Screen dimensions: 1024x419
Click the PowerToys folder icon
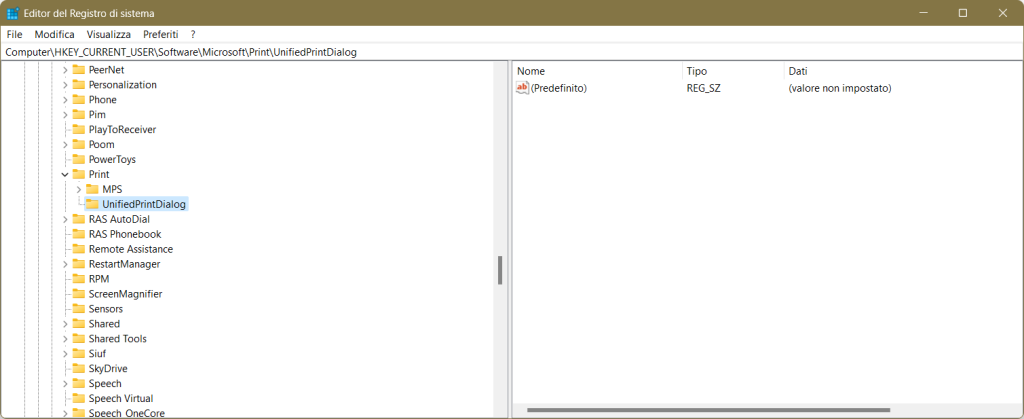click(x=79, y=159)
